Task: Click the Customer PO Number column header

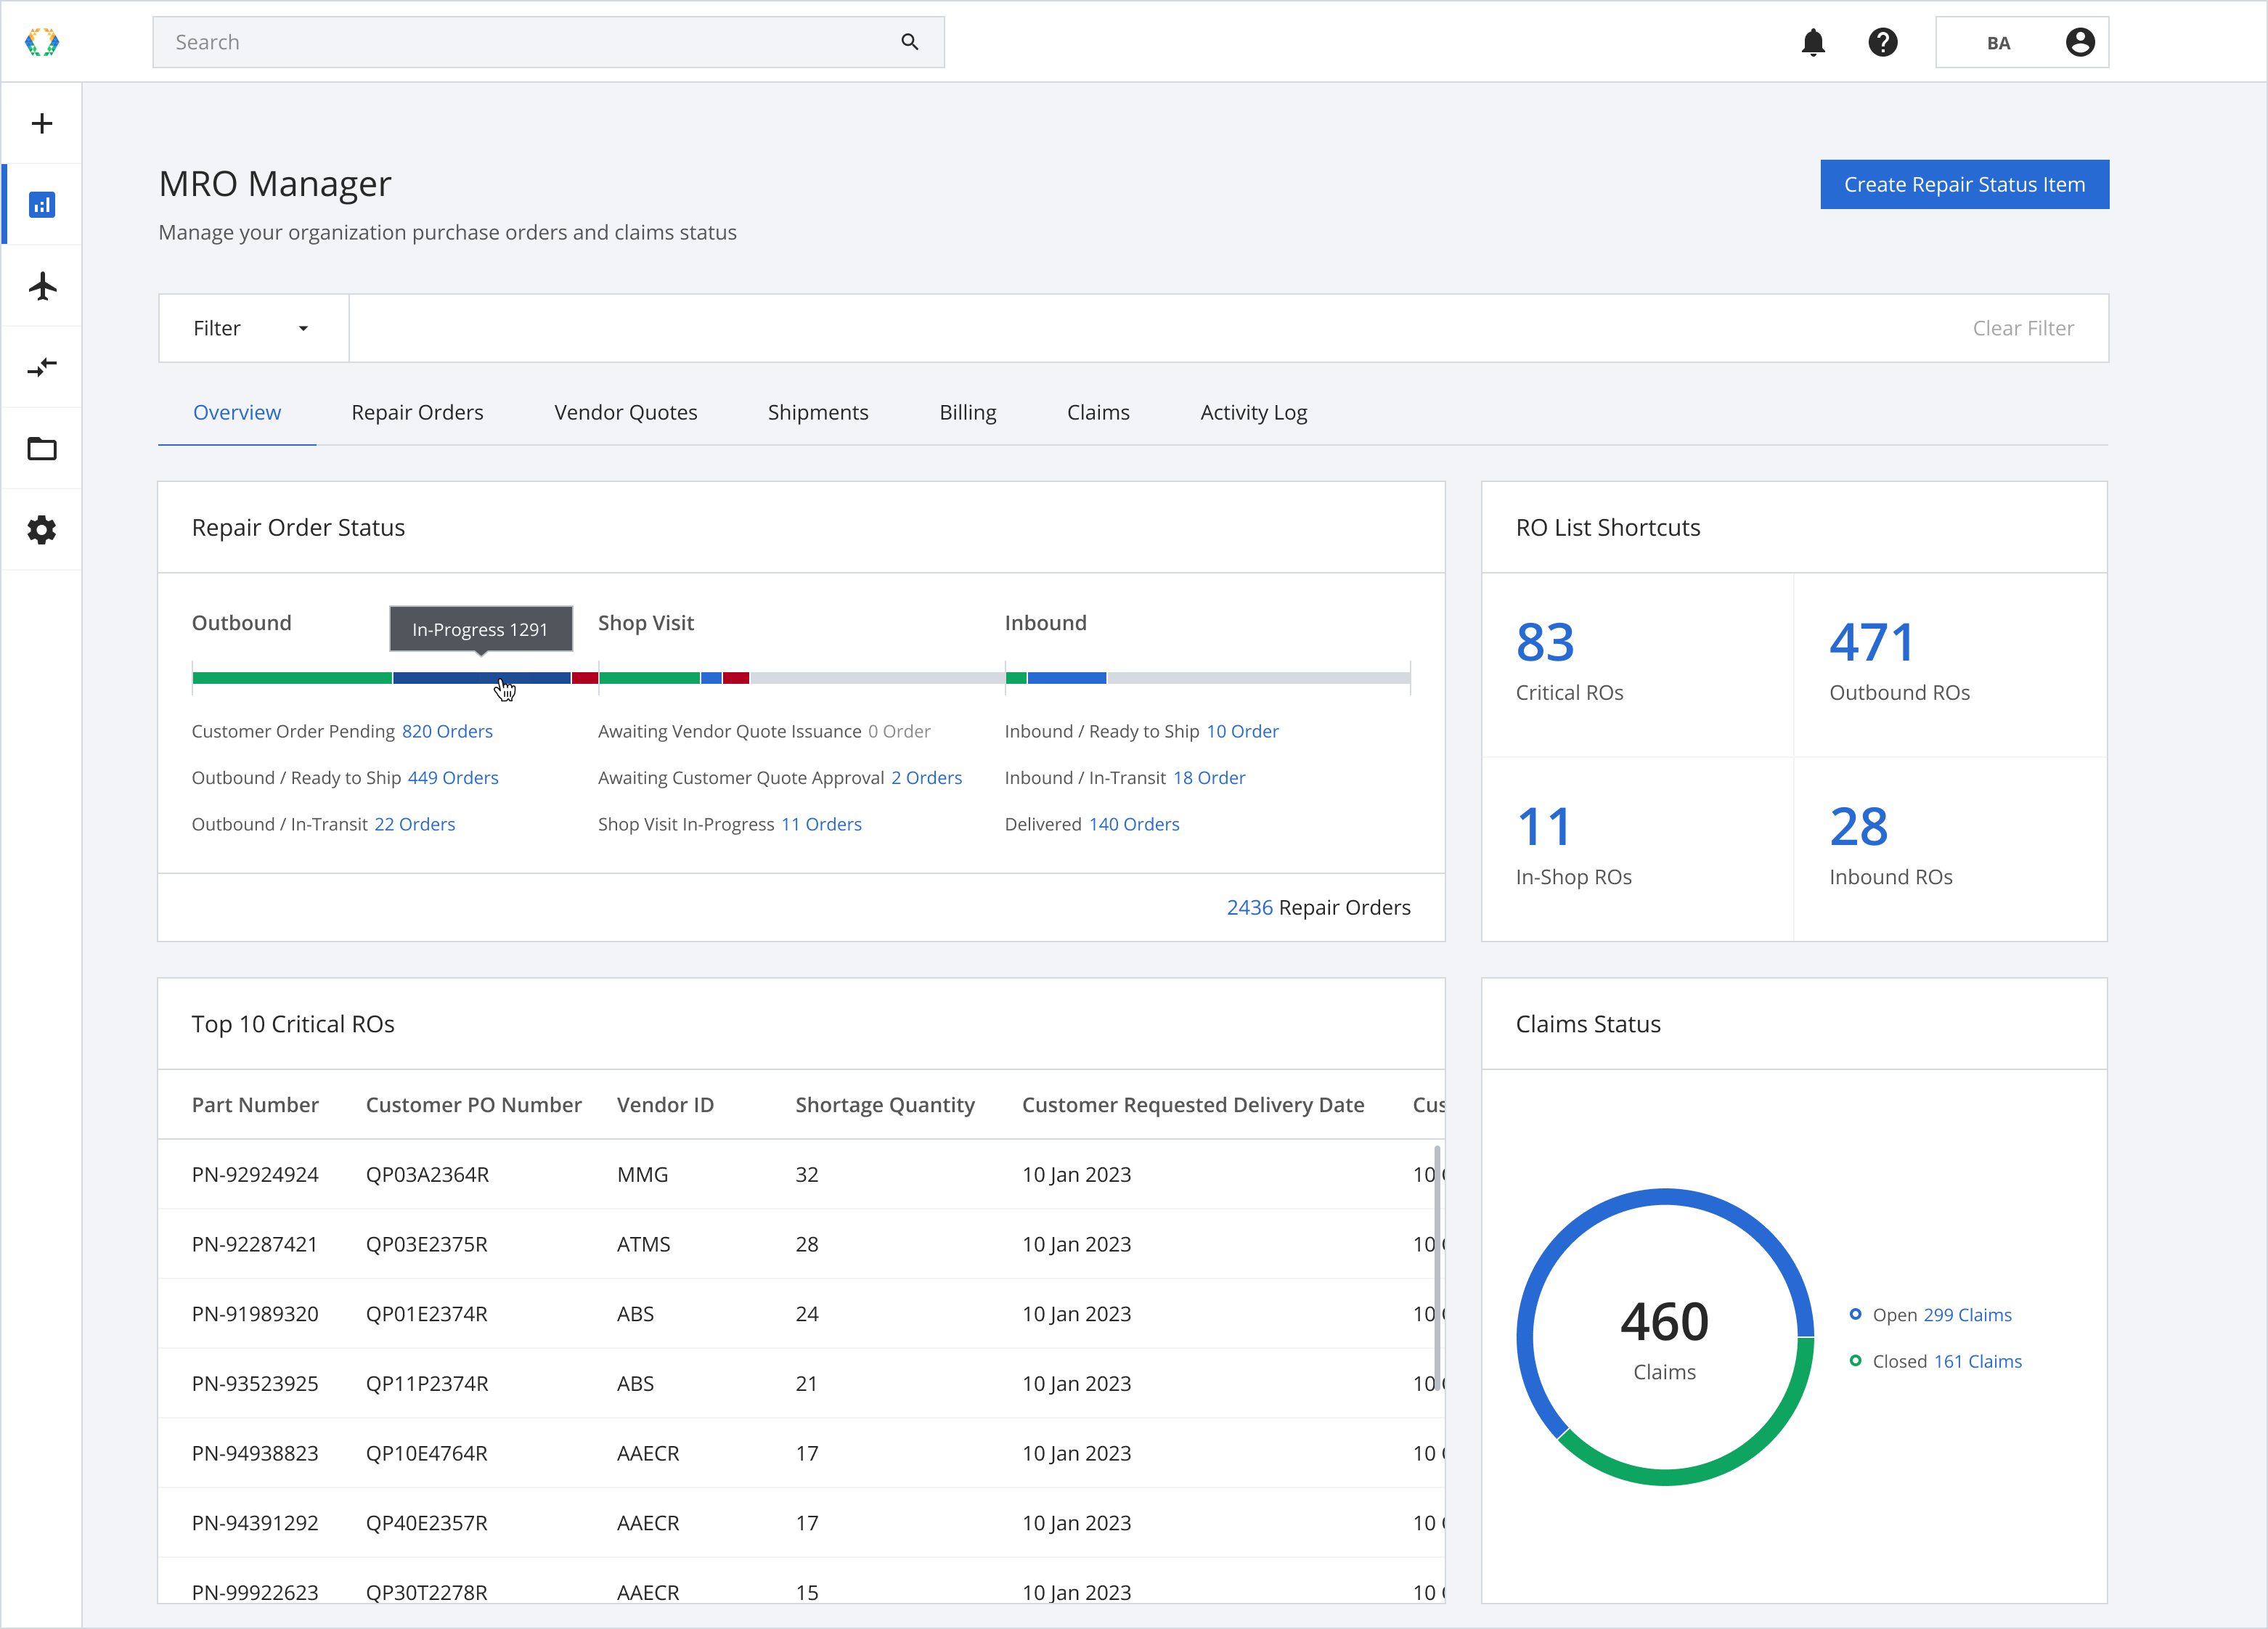Action: 474,1105
